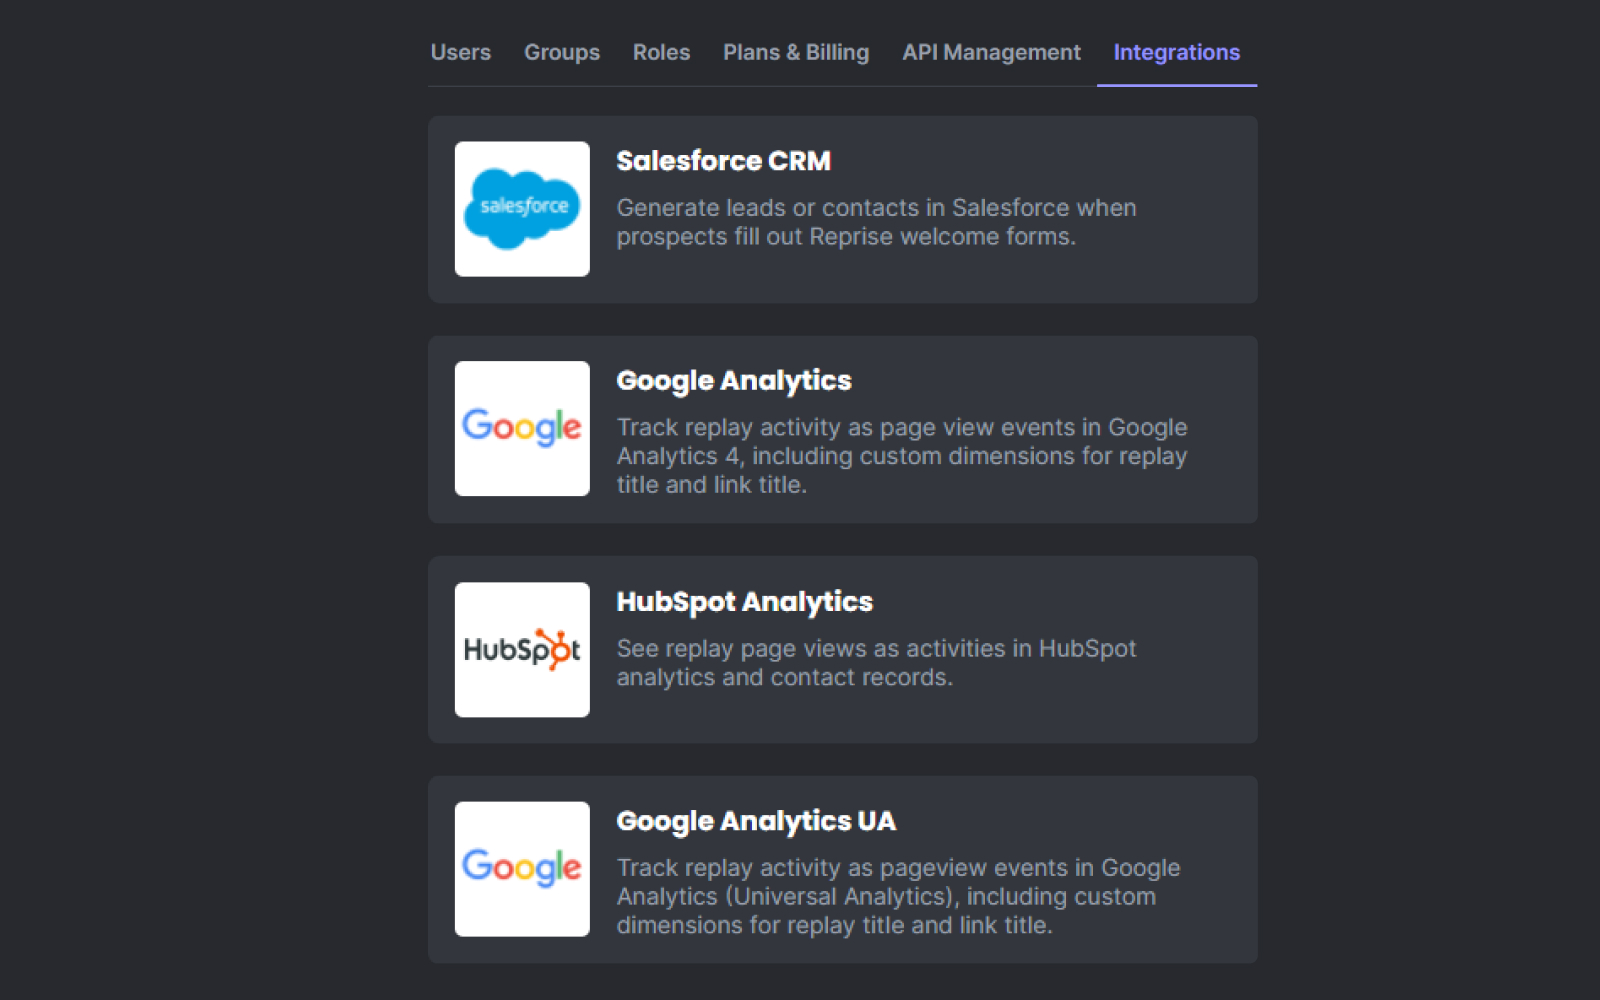The height and width of the screenshot is (1000, 1600).
Task: Click the Google logo for Google Analytics
Action: 522,428
